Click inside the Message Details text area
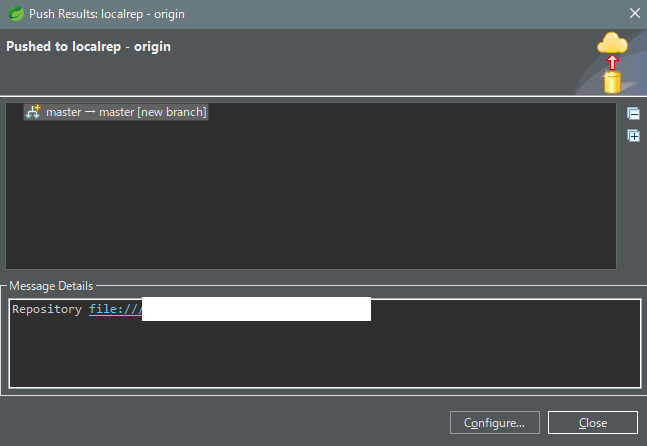The height and width of the screenshot is (446, 647). [325, 343]
